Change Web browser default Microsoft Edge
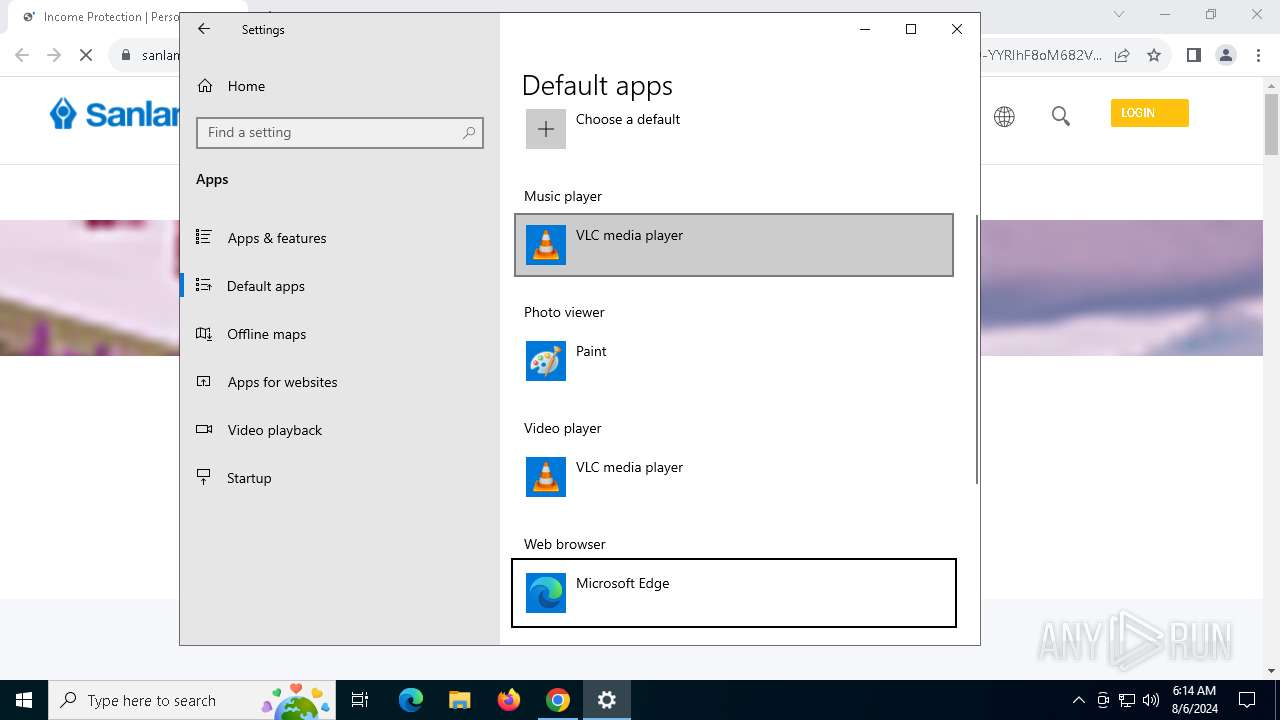Screen dimensions: 1280x720 pyautogui.click(x=734, y=593)
